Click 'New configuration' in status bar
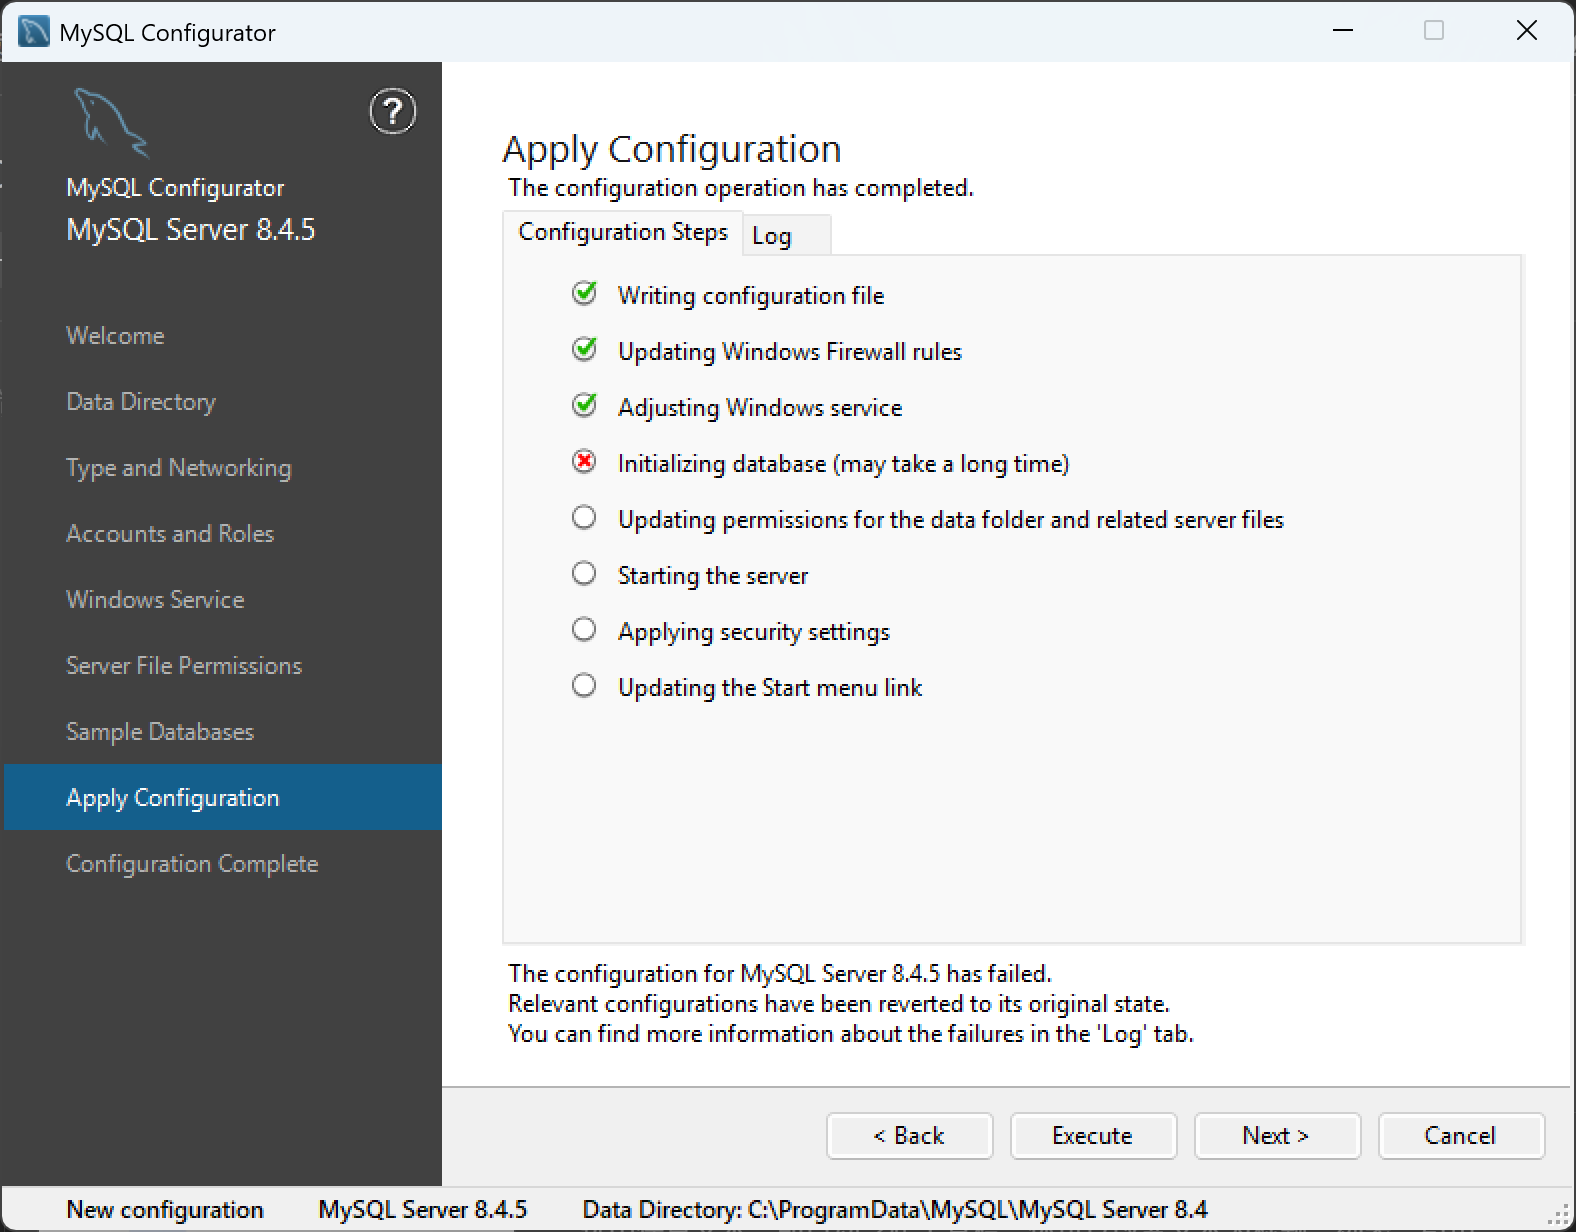1576x1232 pixels. pyautogui.click(x=165, y=1210)
